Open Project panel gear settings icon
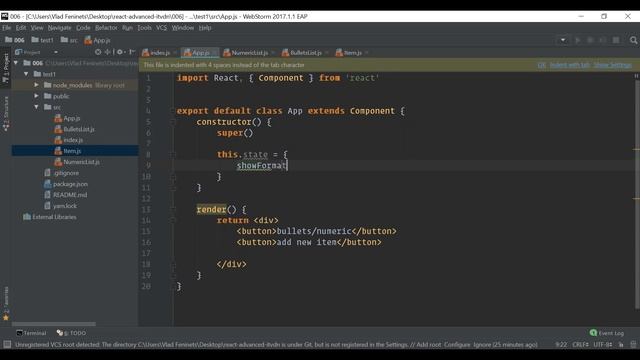This screenshot has height=360, width=640. coord(120,52)
